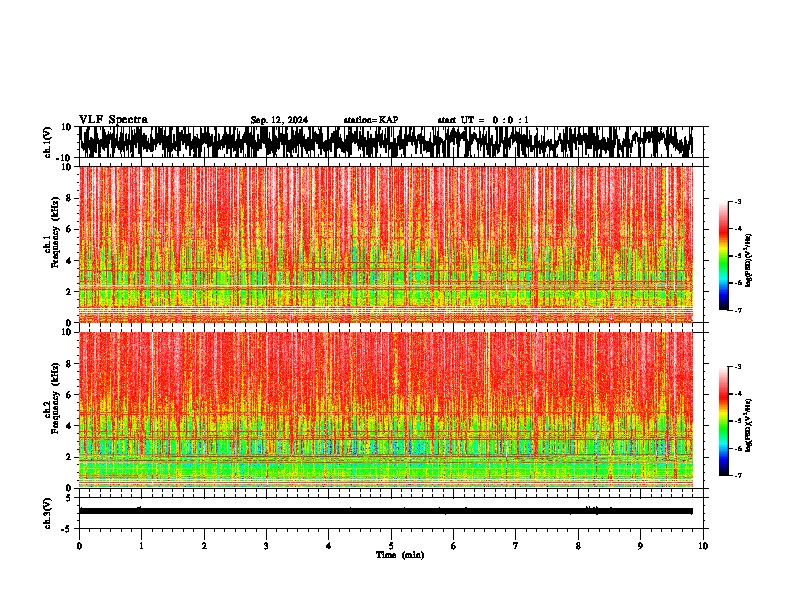Click the 4 kHz tick on ch.1 spectrogram
The height and width of the screenshot is (612, 792).
(69, 261)
